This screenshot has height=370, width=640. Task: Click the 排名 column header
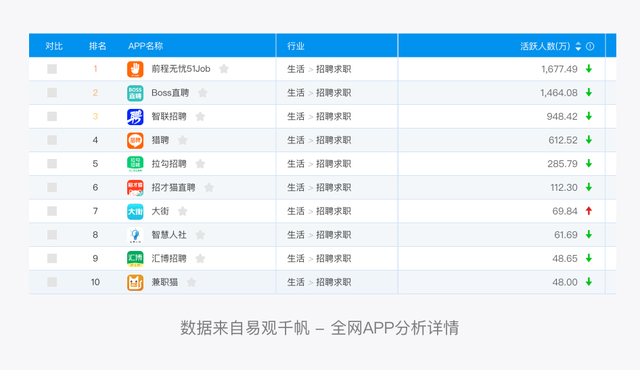point(98,46)
